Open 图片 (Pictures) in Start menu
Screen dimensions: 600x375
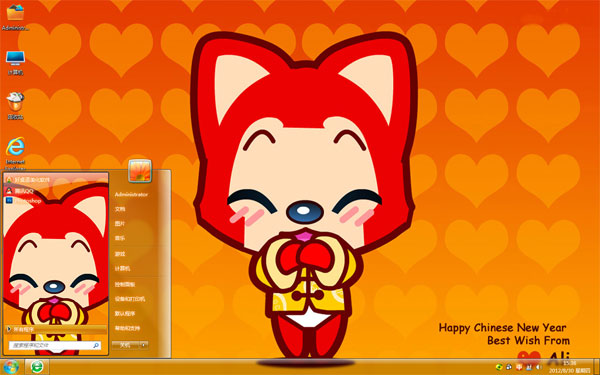(x=120, y=223)
